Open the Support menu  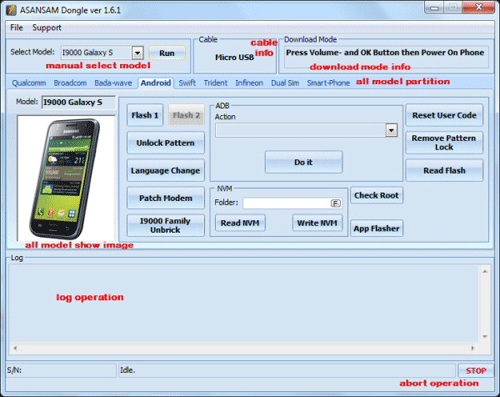47,28
